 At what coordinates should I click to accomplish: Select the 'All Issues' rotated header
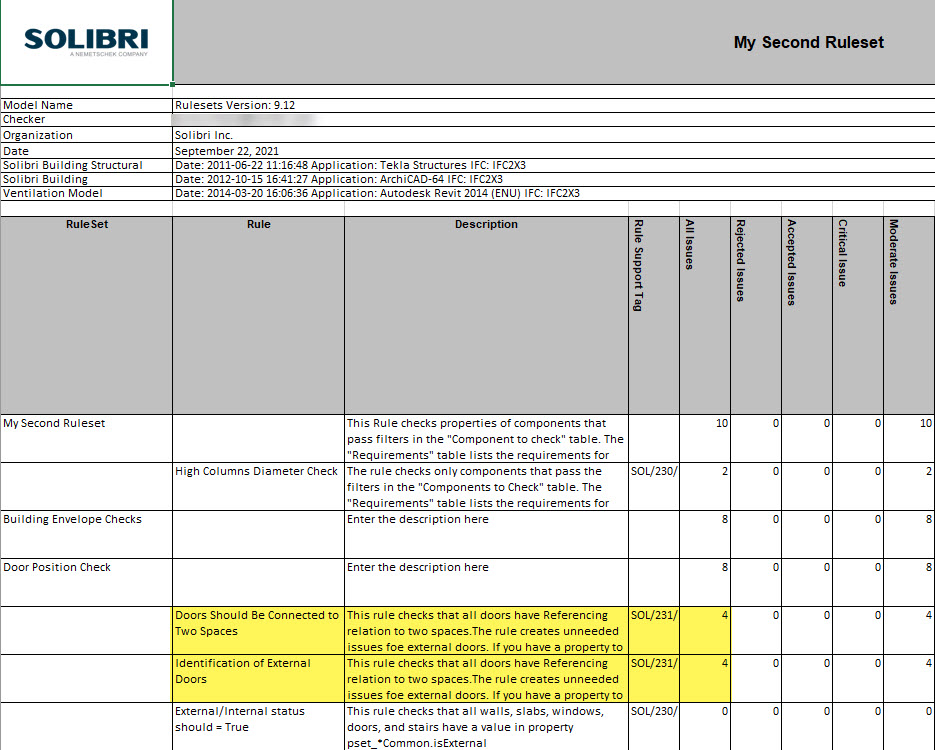coord(705,315)
